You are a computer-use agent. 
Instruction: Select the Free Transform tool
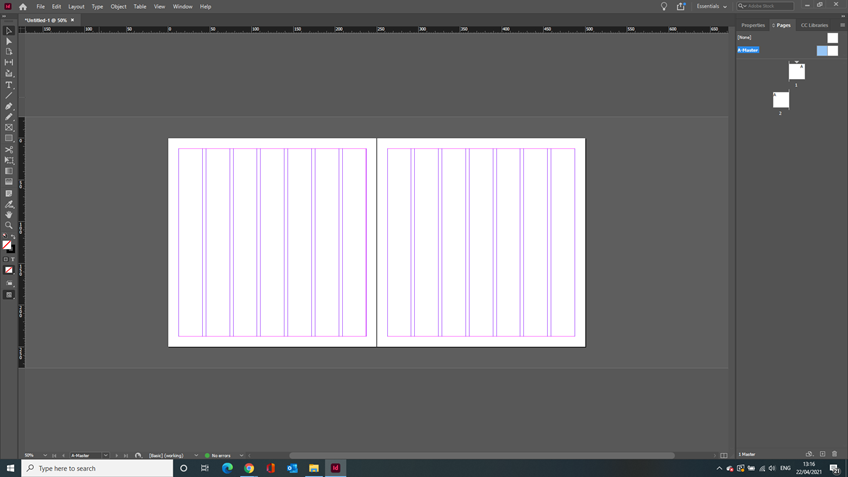[x=9, y=161]
